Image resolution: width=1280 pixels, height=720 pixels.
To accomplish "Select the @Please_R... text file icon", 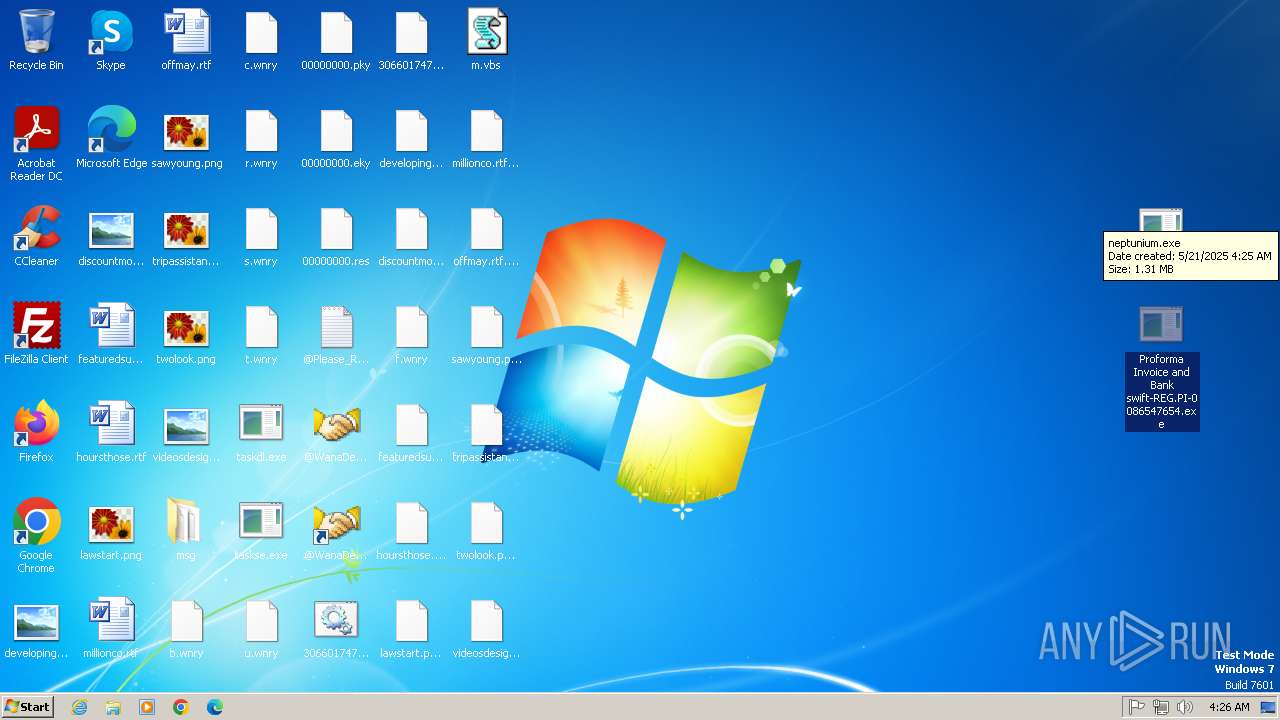I will click(x=336, y=334).
